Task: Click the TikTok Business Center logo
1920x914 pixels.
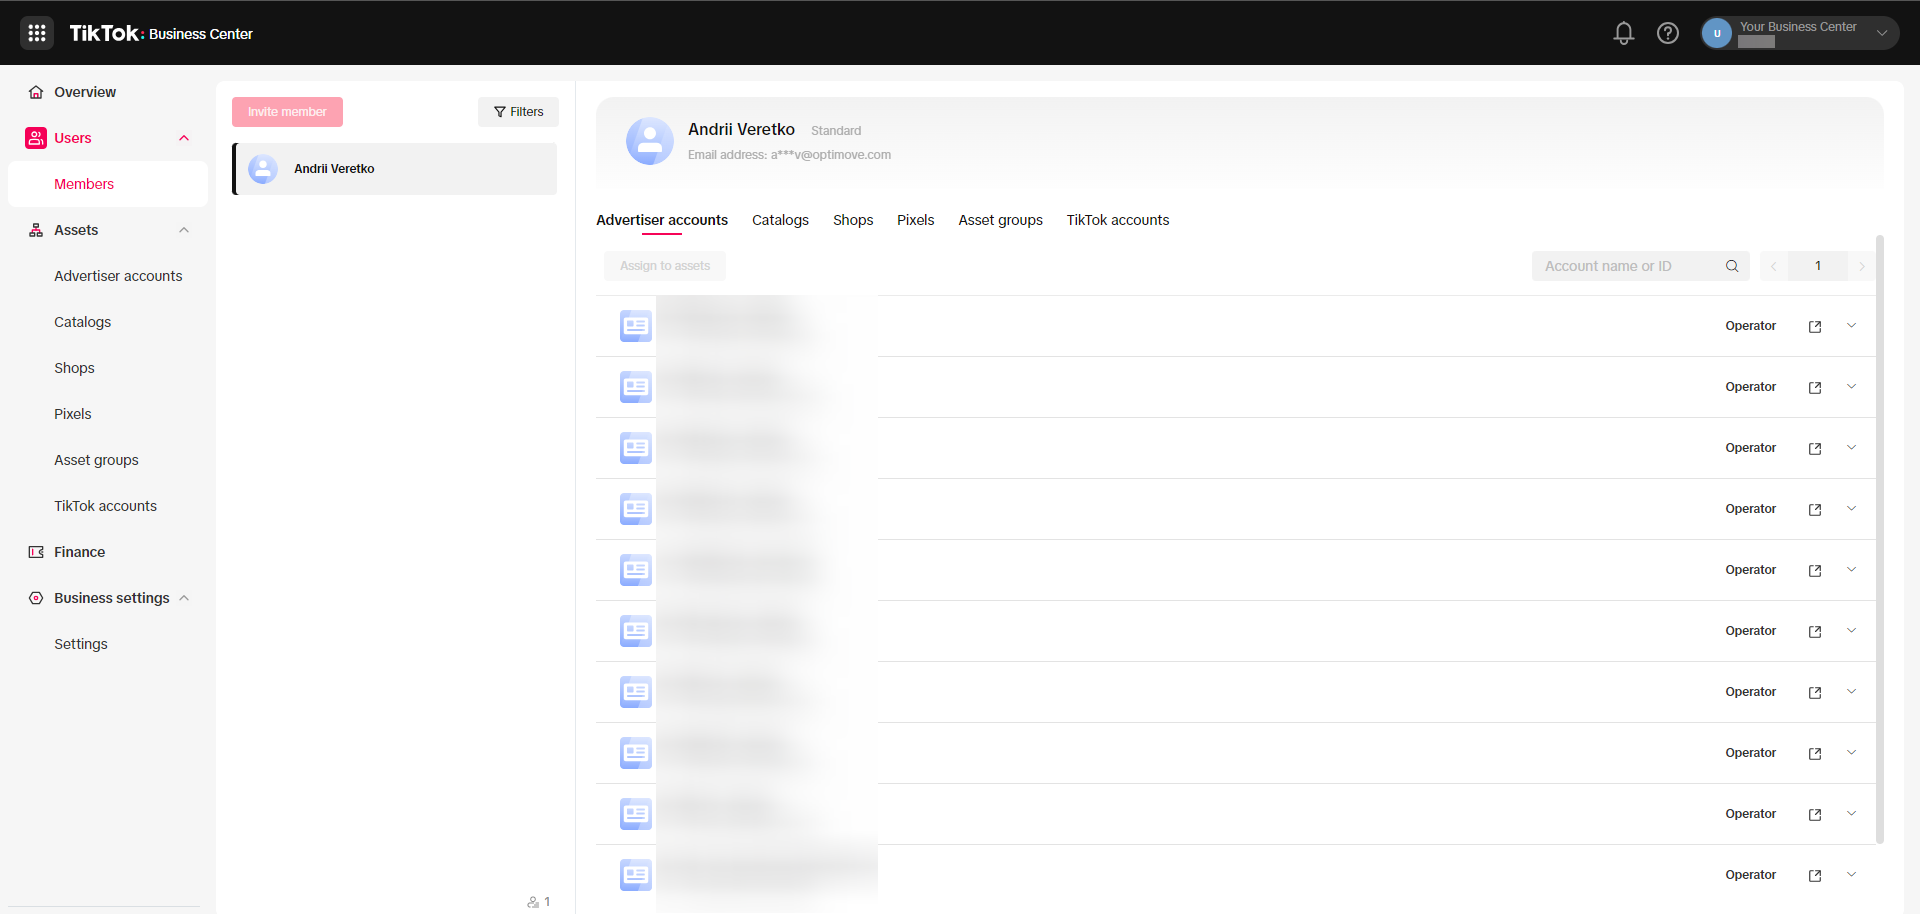Action: pos(161,33)
